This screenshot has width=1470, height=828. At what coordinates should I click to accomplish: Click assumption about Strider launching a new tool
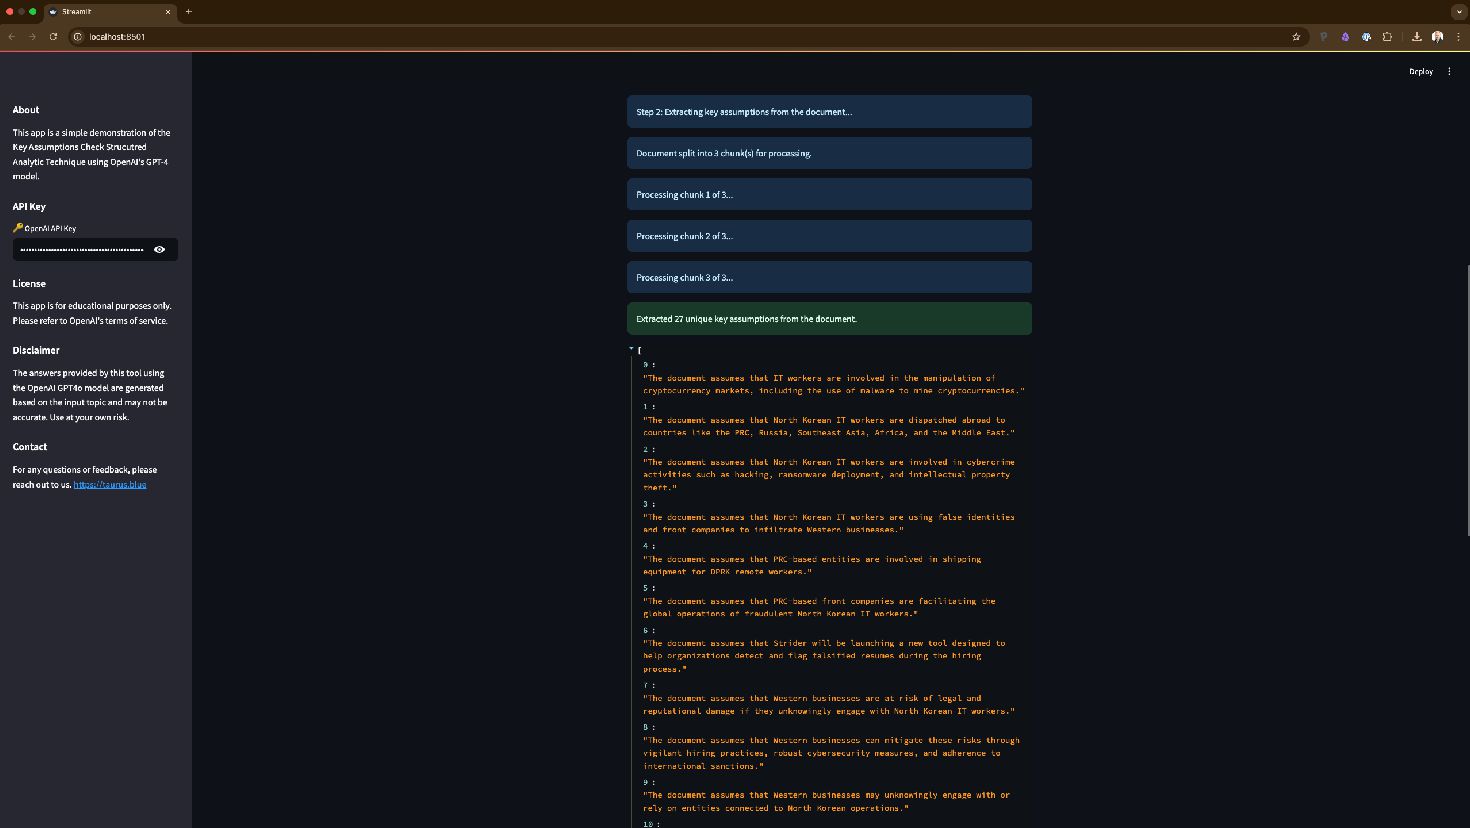tap(824, 656)
